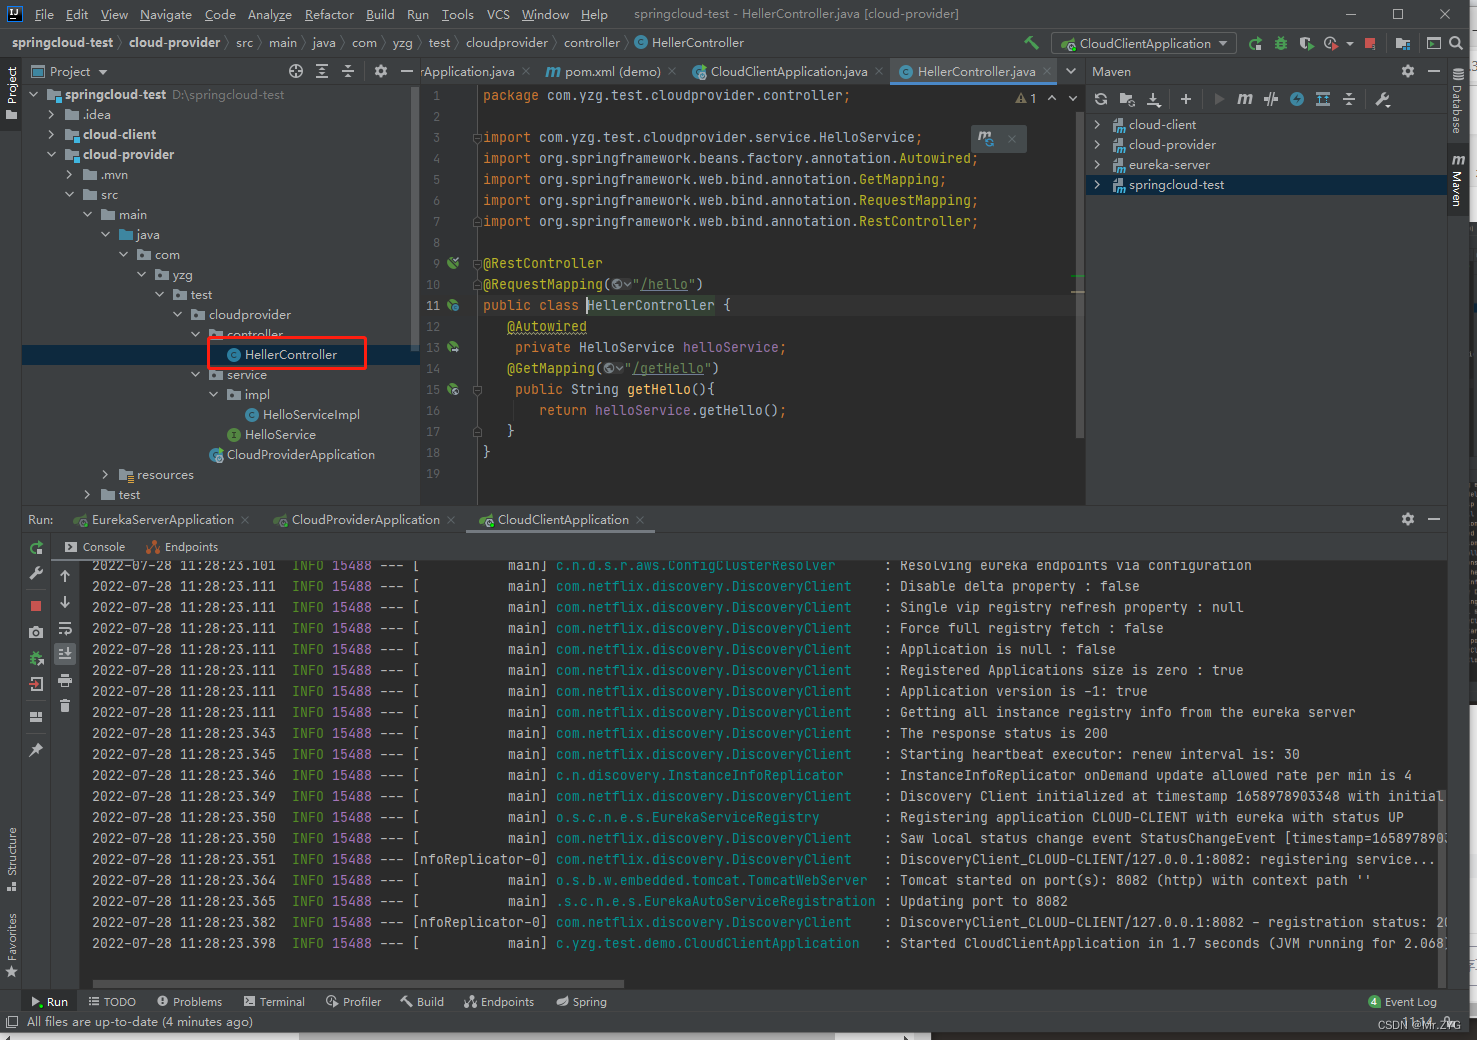1477x1040 pixels.
Task: Switch to the CloudClientApplication.java editor tab
Action: point(788,71)
